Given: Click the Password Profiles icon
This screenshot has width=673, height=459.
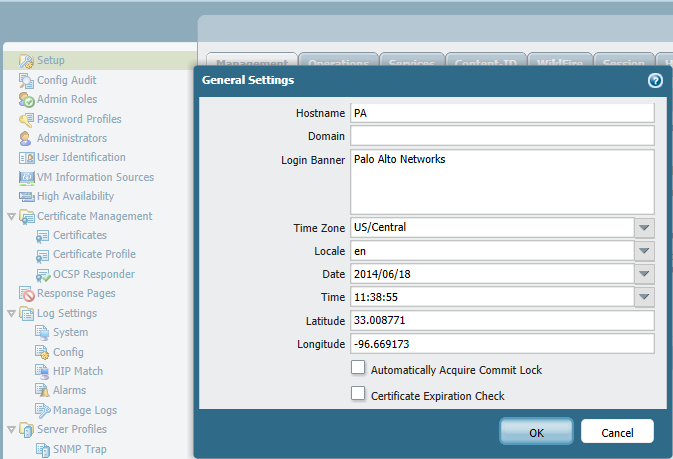Looking at the screenshot, I should (27, 119).
